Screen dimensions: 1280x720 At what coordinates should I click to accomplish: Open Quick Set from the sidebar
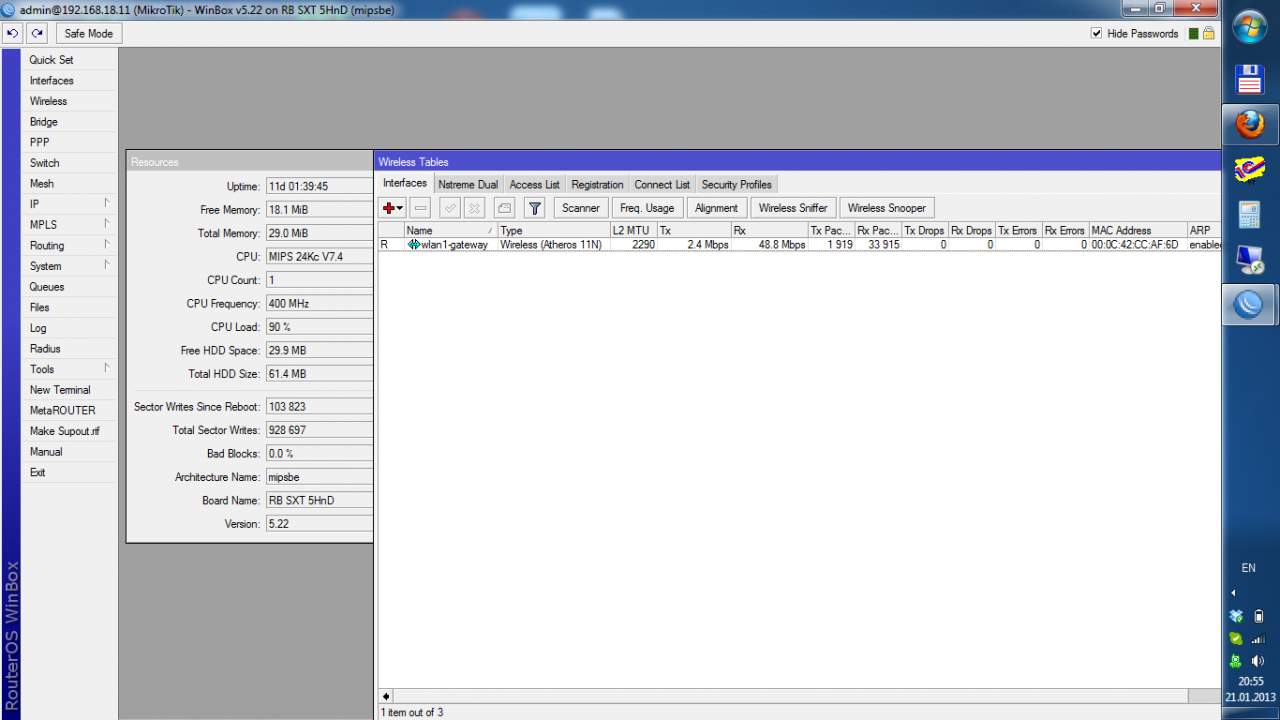[x=51, y=60]
